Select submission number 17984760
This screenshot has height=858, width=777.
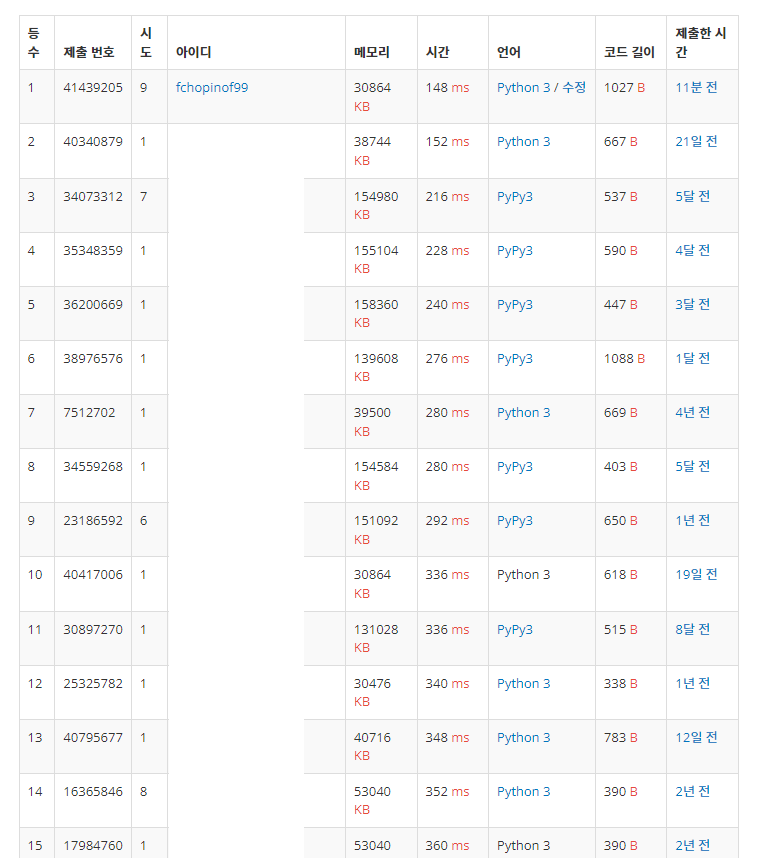tap(92, 846)
